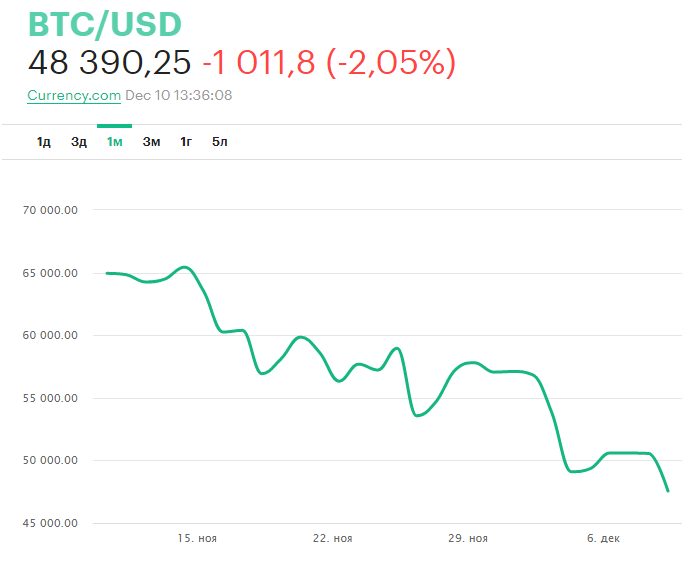Screen dimensions: 690x566
Task: Show the 5л five-year range
Action: [x=220, y=142]
